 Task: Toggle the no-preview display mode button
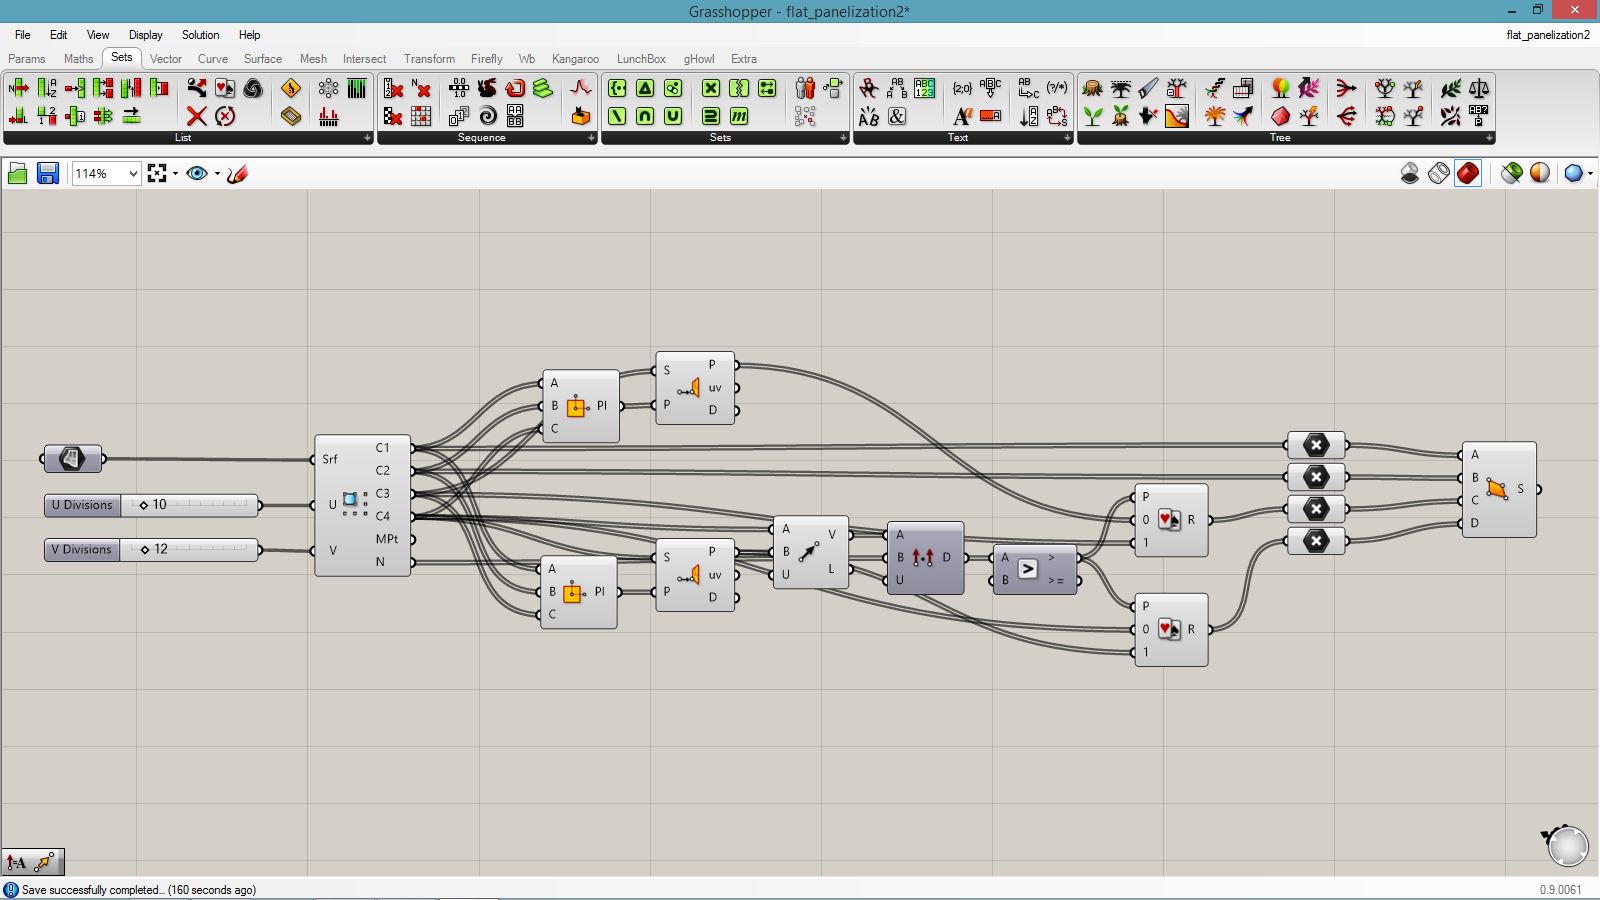(1409, 174)
